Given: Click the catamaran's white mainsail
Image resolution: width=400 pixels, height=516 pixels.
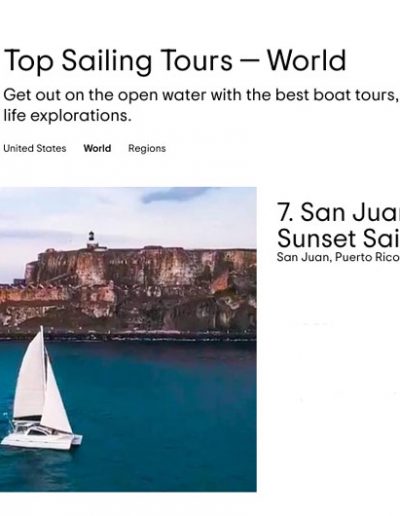Looking at the screenshot, I should click(31, 373).
